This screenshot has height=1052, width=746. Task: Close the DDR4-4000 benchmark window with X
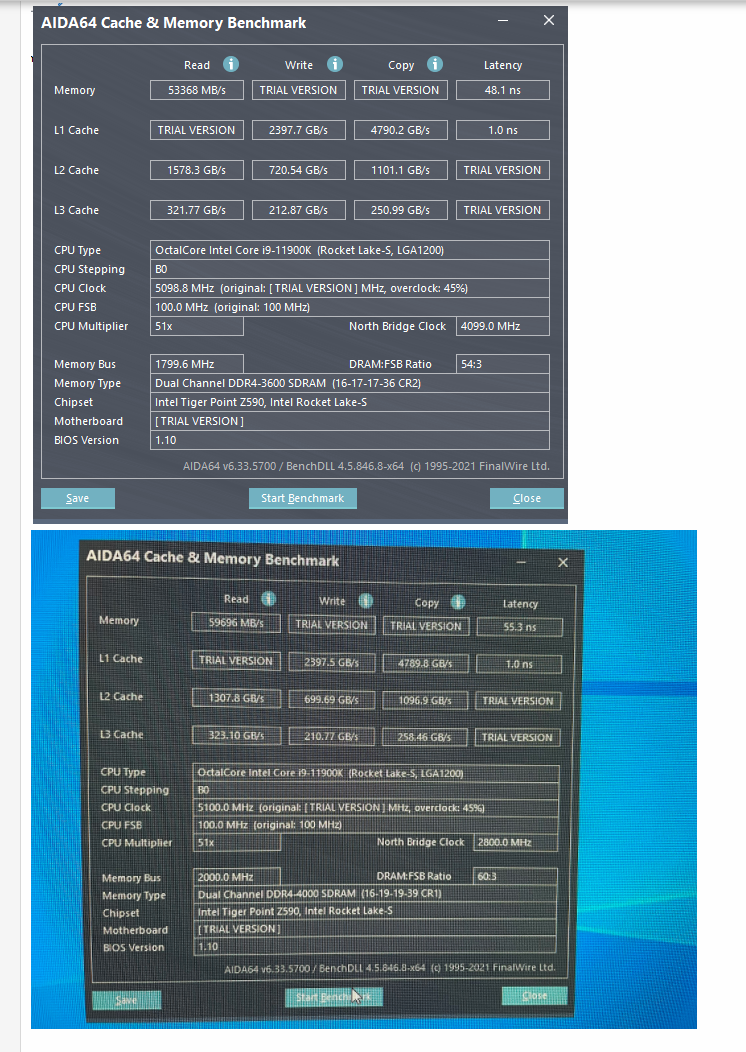pos(563,562)
